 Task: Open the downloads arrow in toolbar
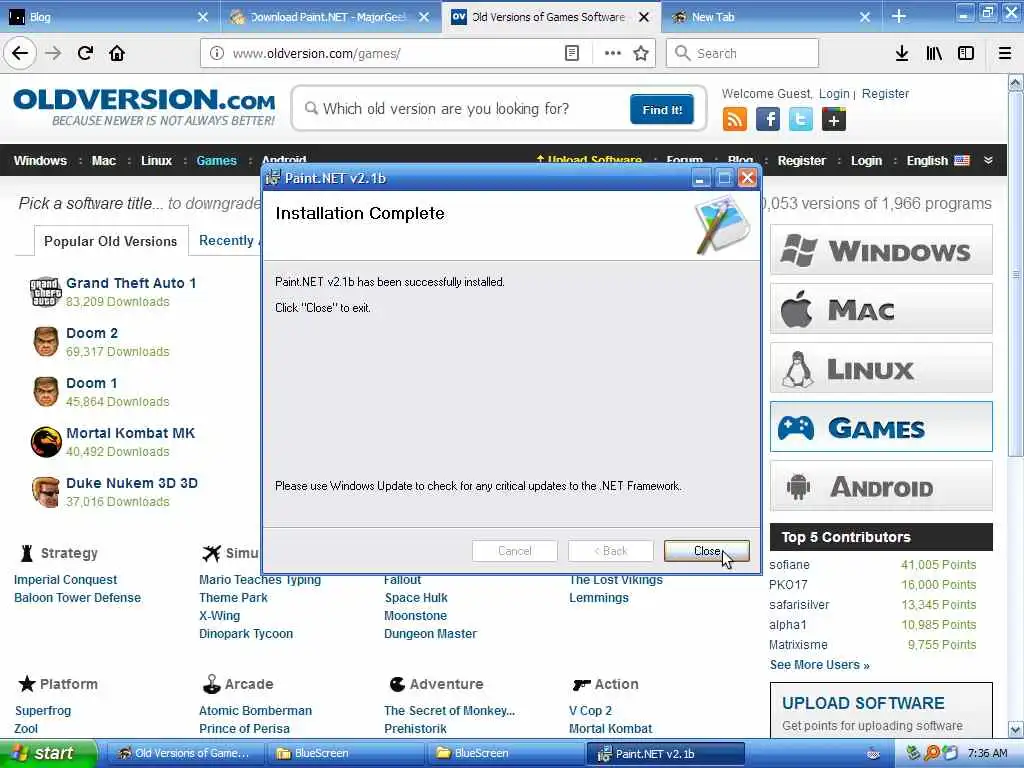pos(902,53)
